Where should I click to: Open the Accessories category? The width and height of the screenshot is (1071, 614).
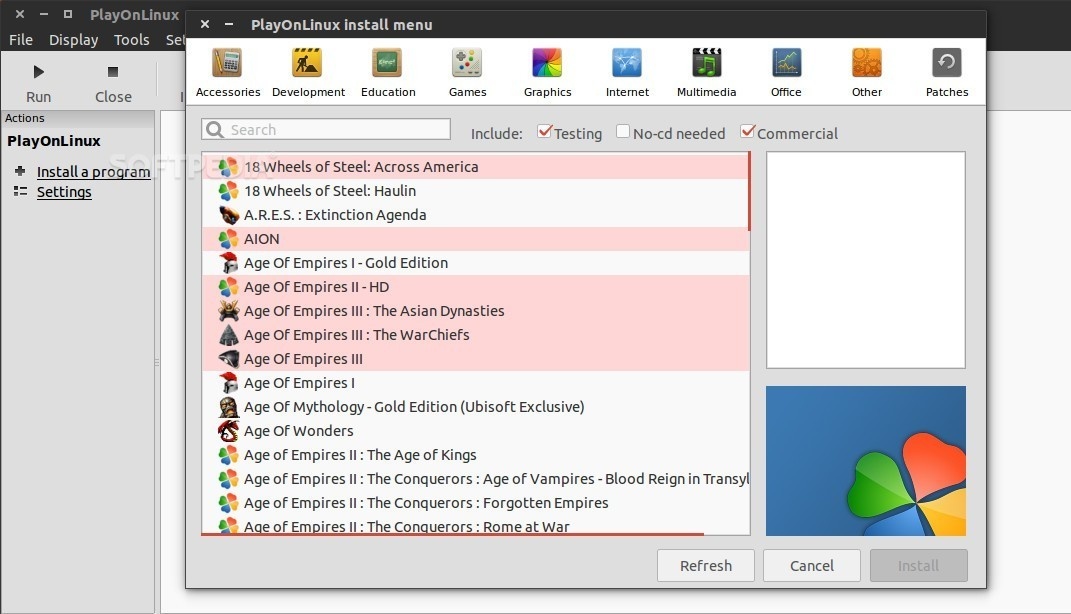tap(227, 72)
